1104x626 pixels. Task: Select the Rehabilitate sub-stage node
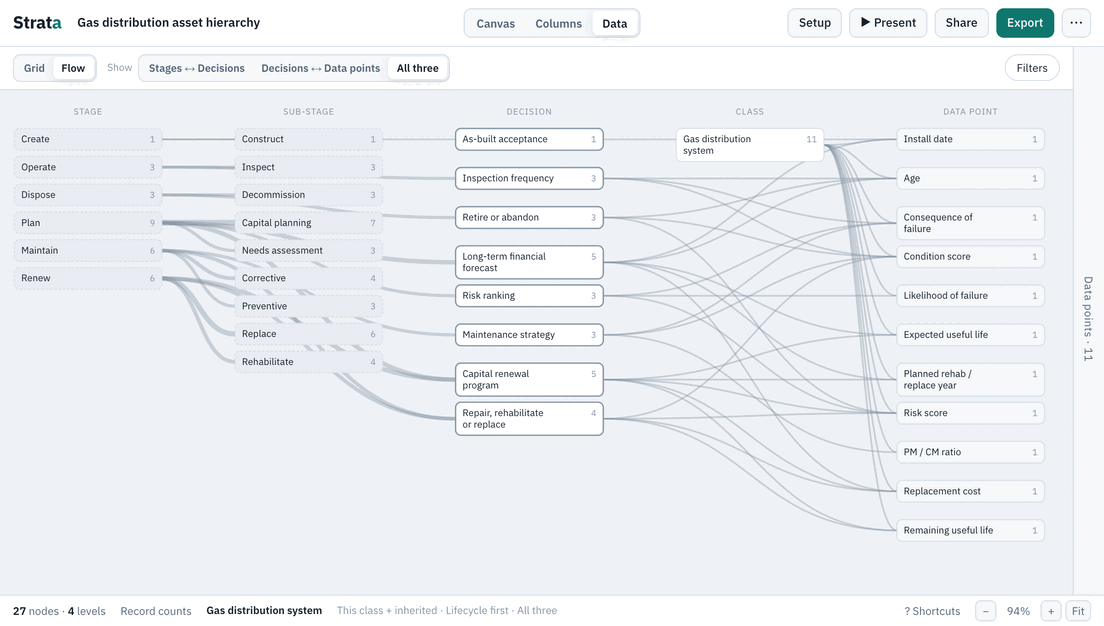pos(308,362)
